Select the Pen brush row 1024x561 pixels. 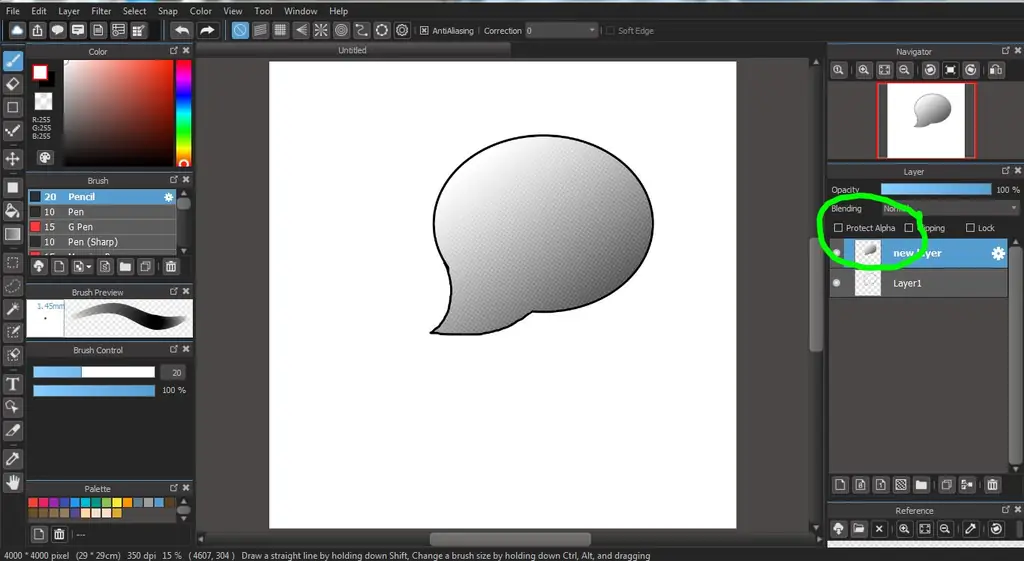tap(103, 212)
